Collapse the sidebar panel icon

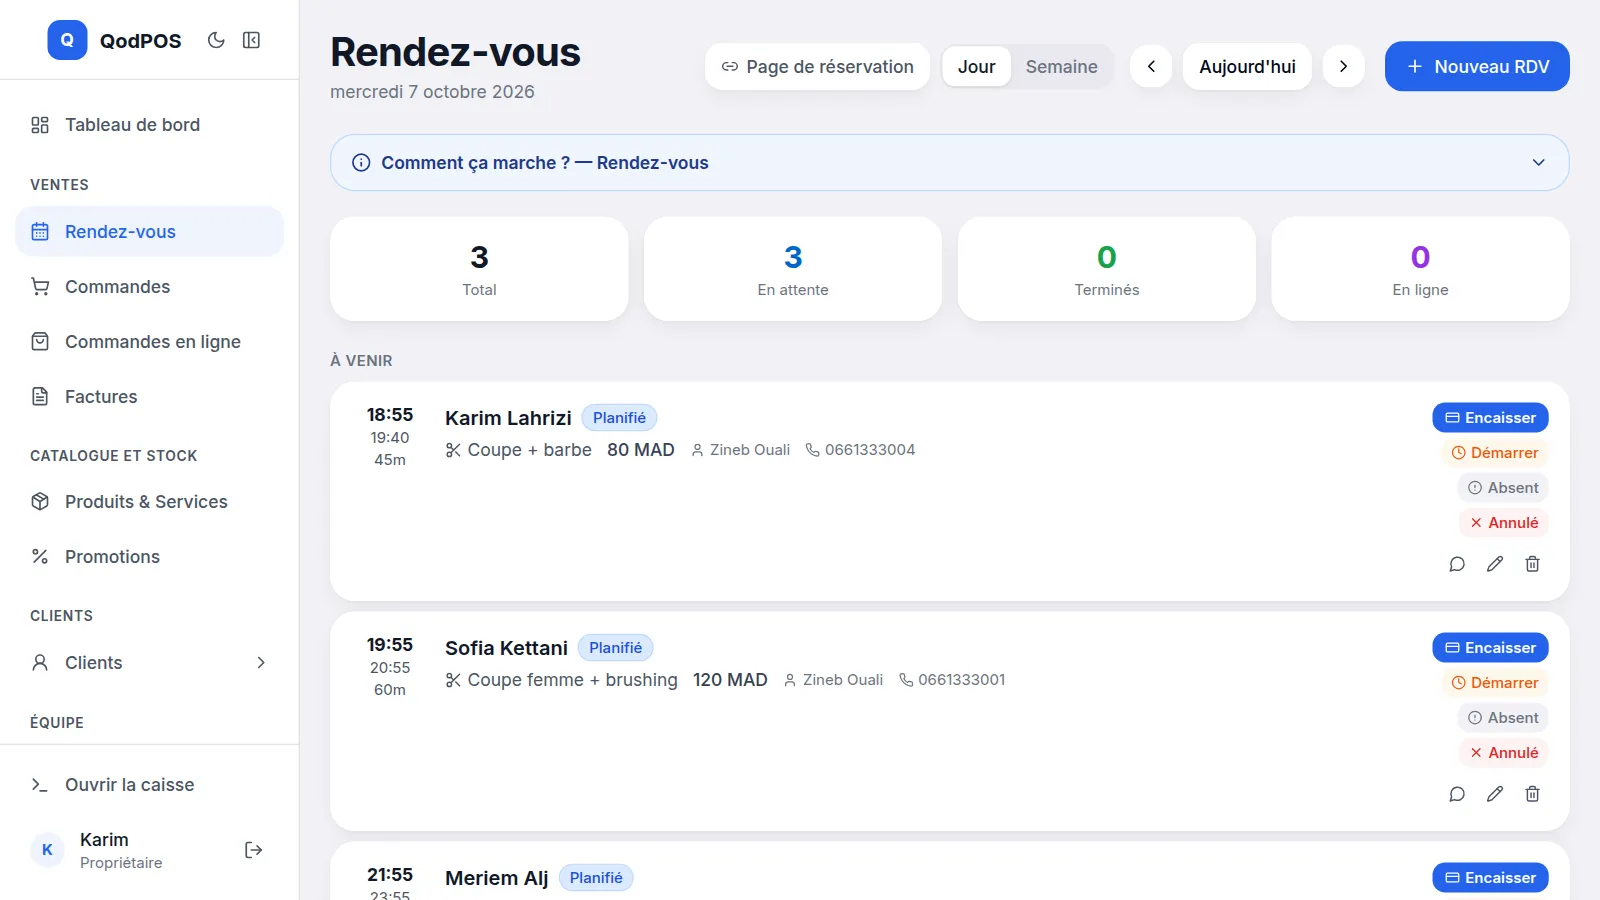252,40
